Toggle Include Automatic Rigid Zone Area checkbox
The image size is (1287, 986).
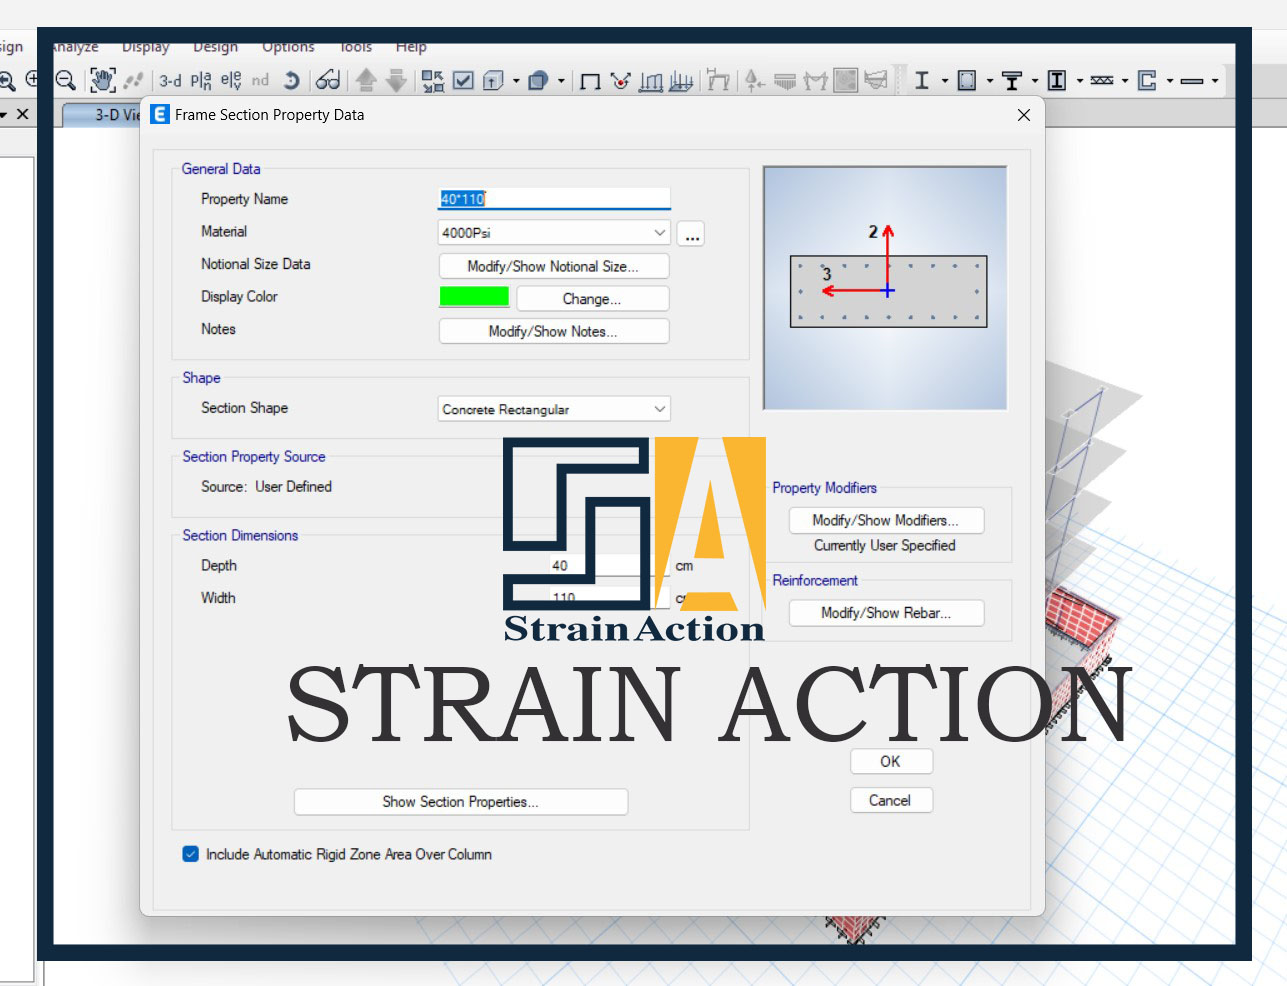point(191,854)
